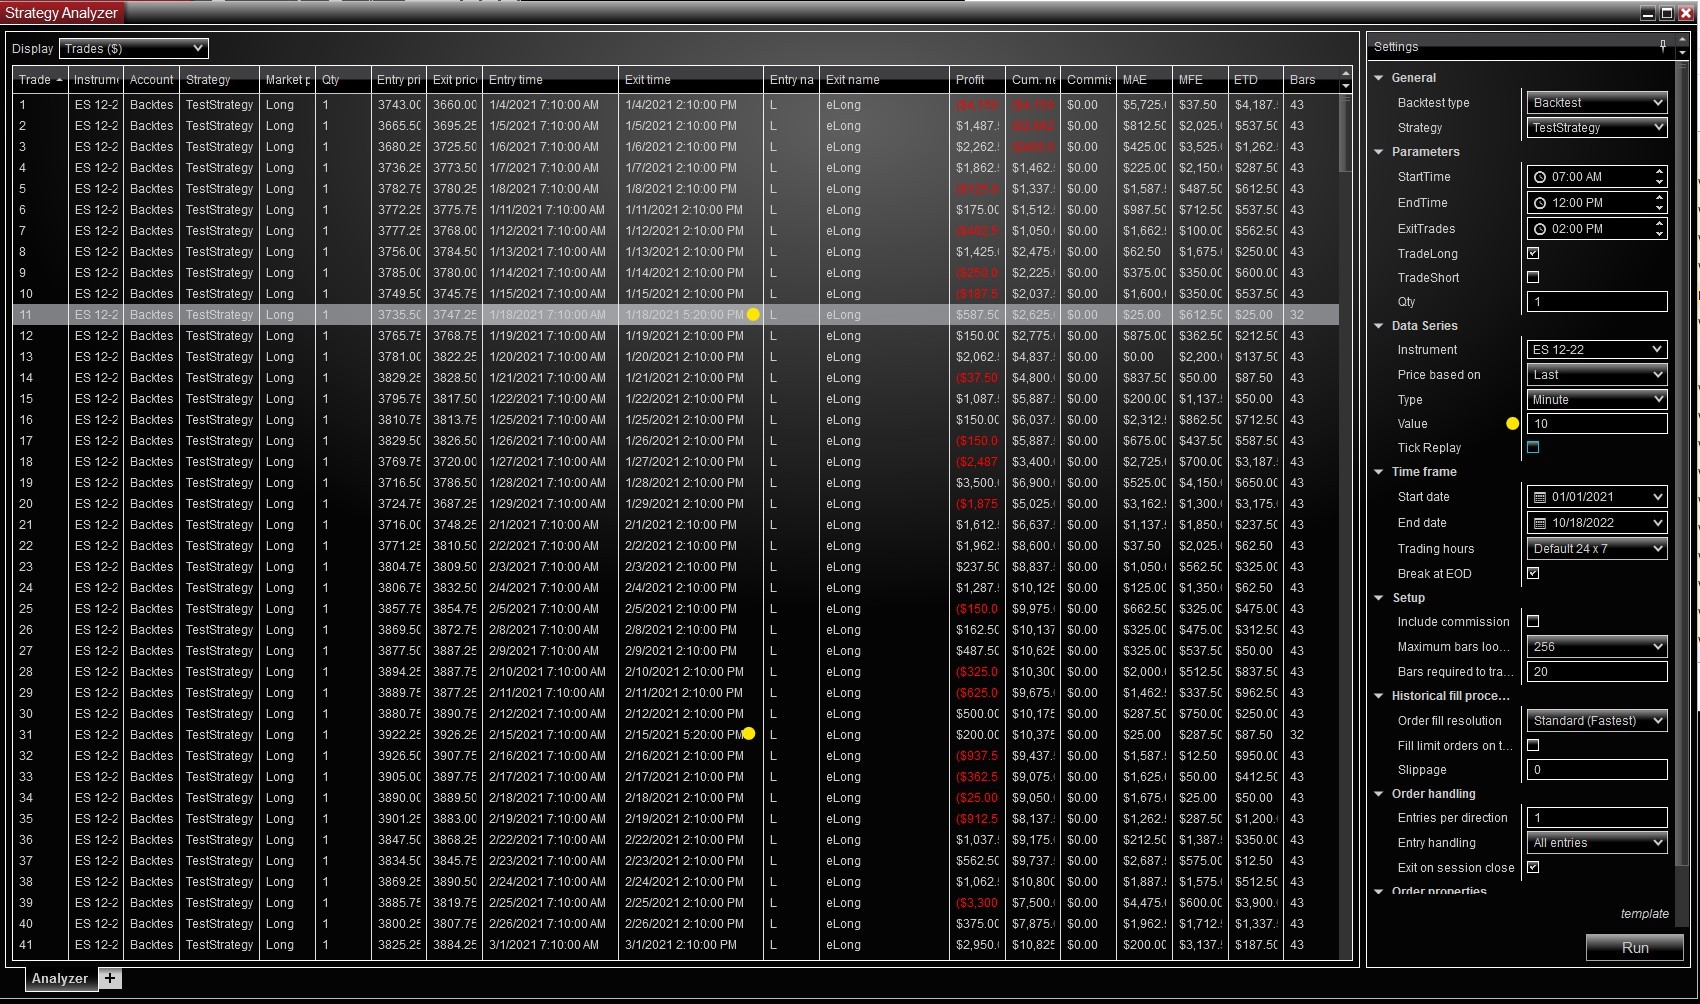Edit the Data Series Value field
This screenshot has height=1004, width=1700.
1597,424
